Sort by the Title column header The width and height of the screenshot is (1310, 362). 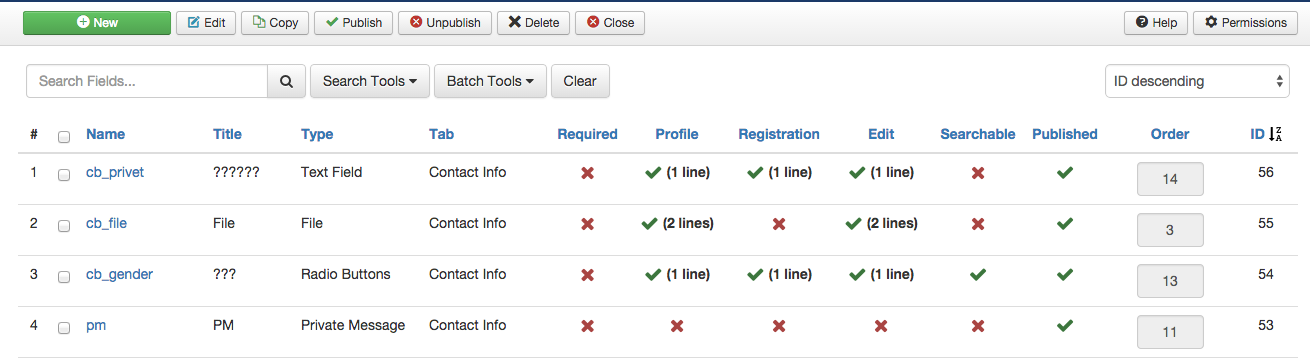coord(227,134)
